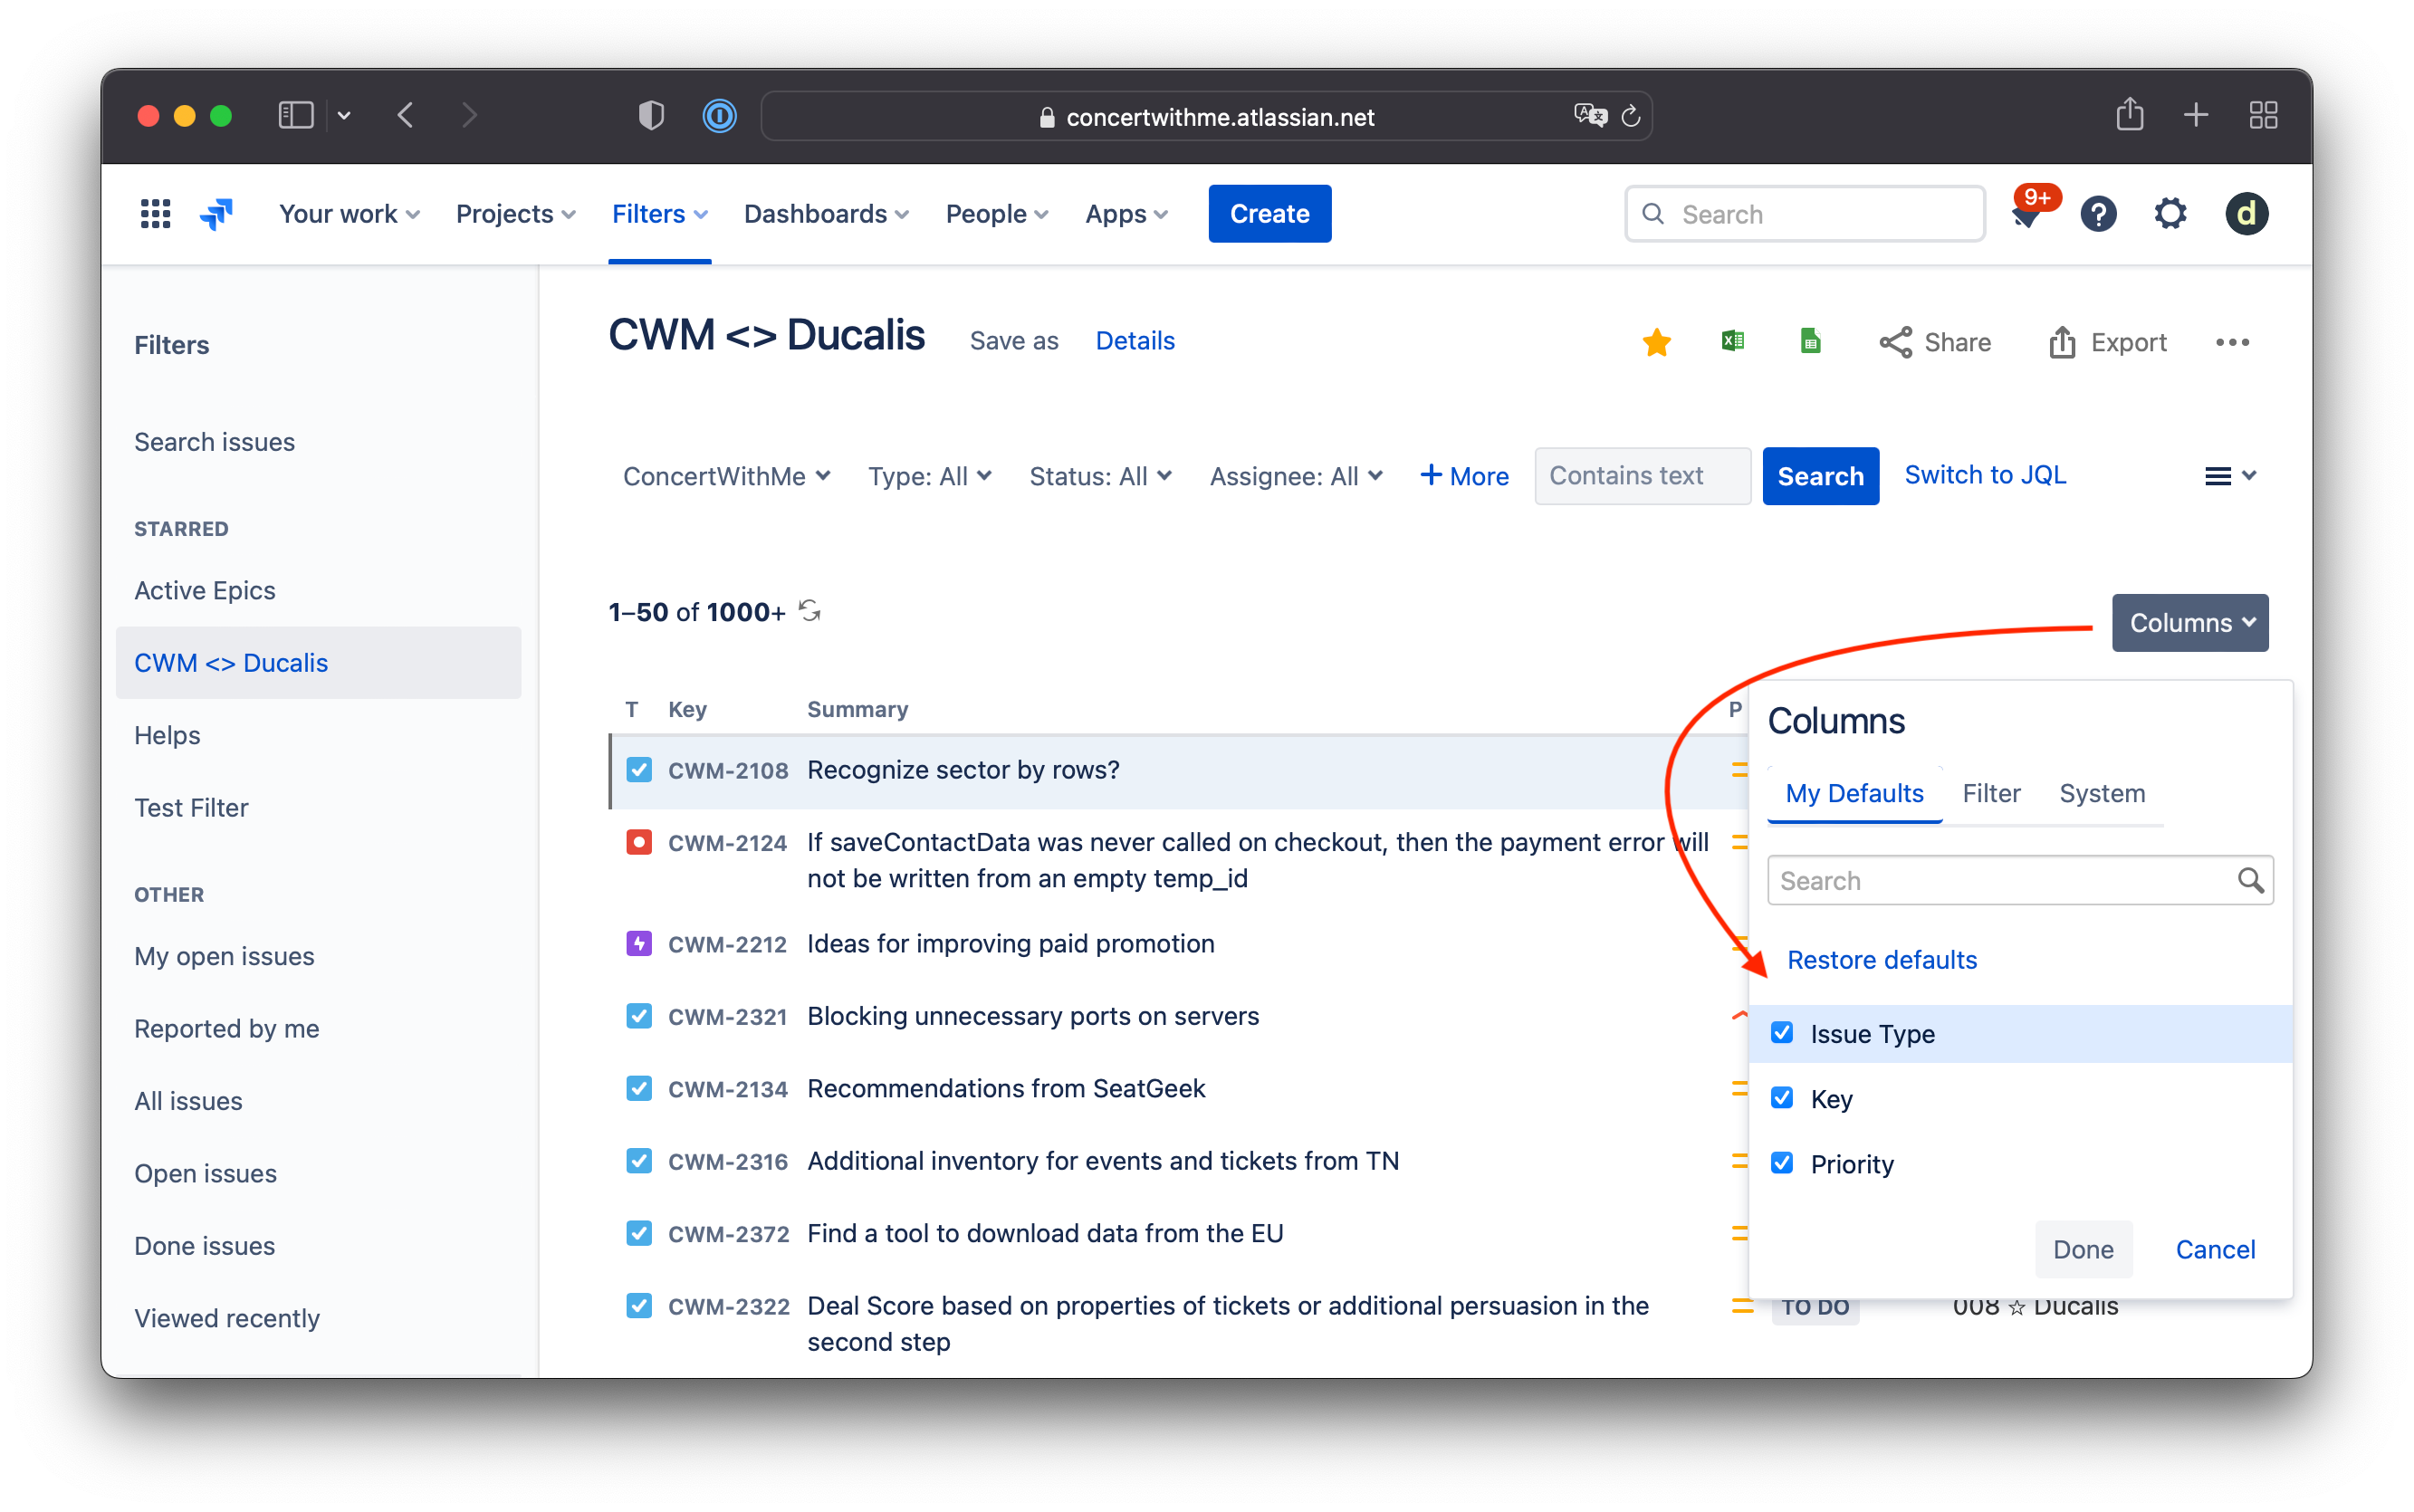The width and height of the screenshot is (2414, 1512).
Task: Uncheck the Priority column
Action: point(1784,1162)
